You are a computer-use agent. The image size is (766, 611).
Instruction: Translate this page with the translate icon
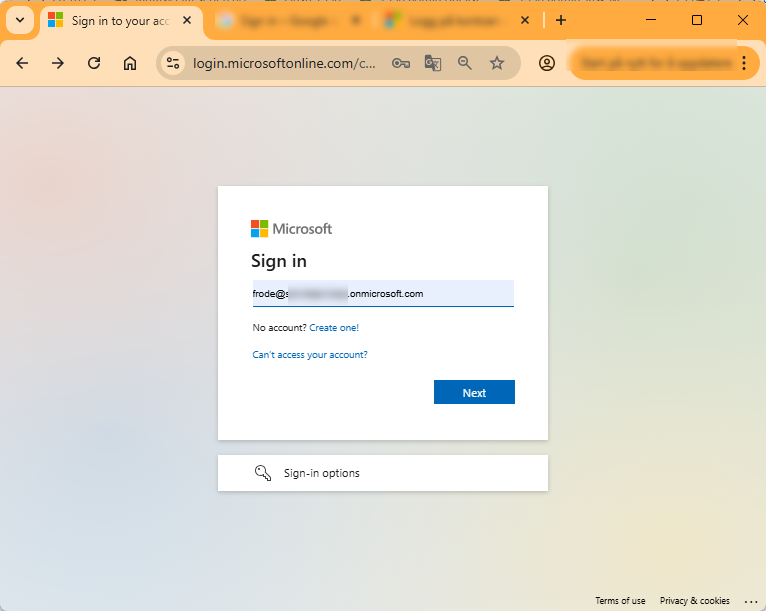pyautogui.click(x=433, y=63)
